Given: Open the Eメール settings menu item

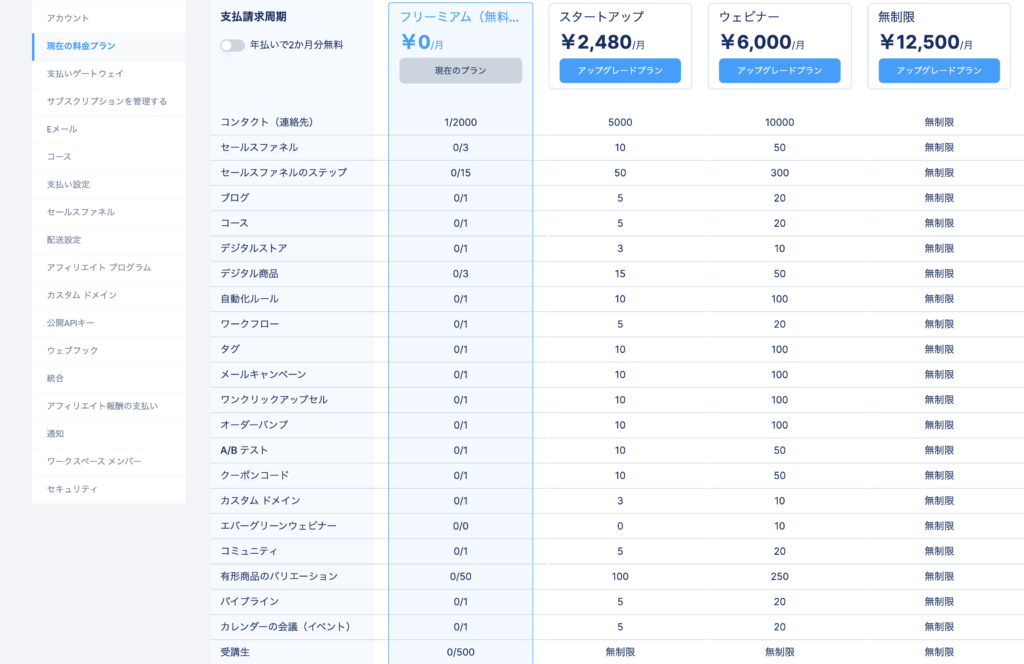Looking at the screenshot, I should 62,129.
